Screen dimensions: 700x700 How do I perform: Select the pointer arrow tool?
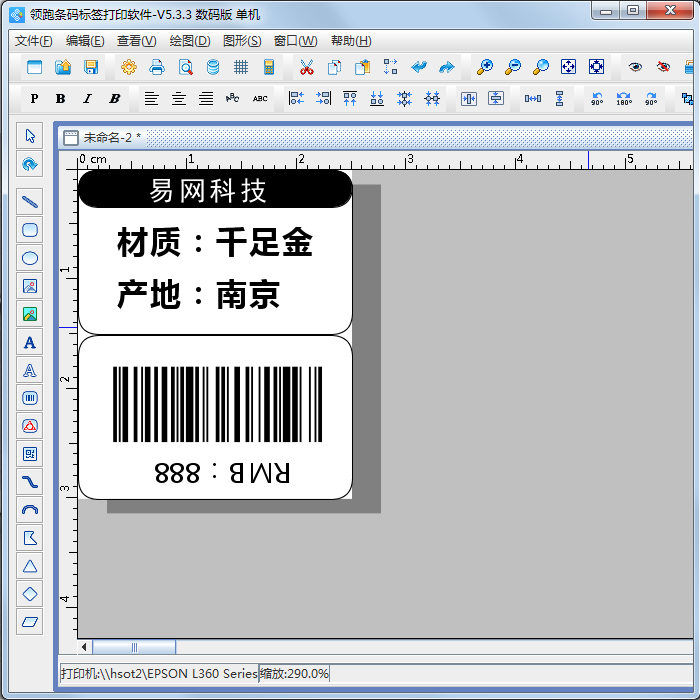(30, 136)
